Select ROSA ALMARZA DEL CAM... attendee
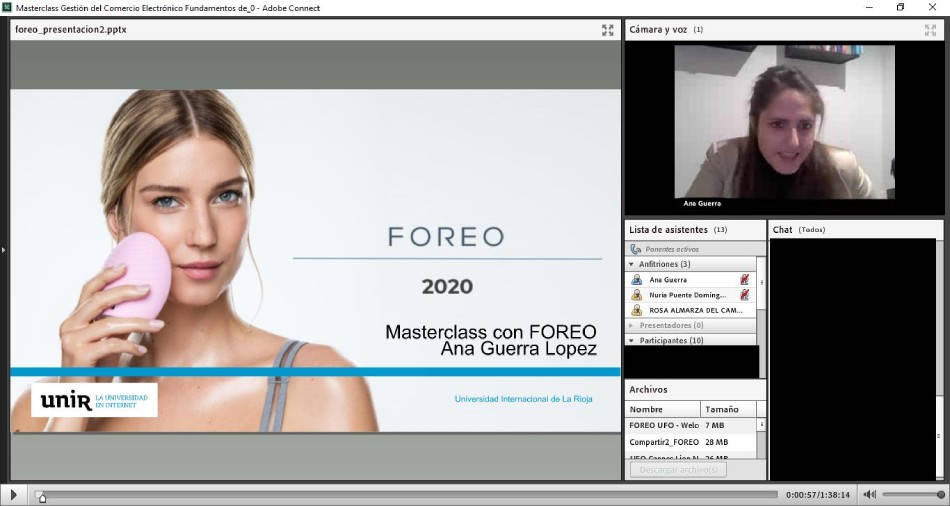Screen dimensions: 950x506 click(691, 310)
